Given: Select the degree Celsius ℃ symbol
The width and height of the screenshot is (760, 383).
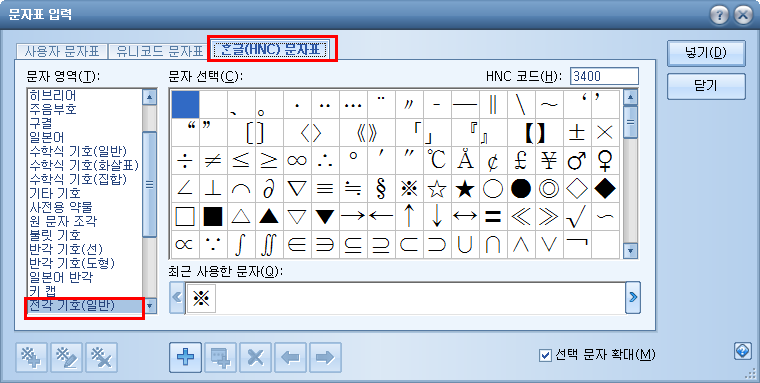Looking at the screenshot, I should click(x=437, y=161).
